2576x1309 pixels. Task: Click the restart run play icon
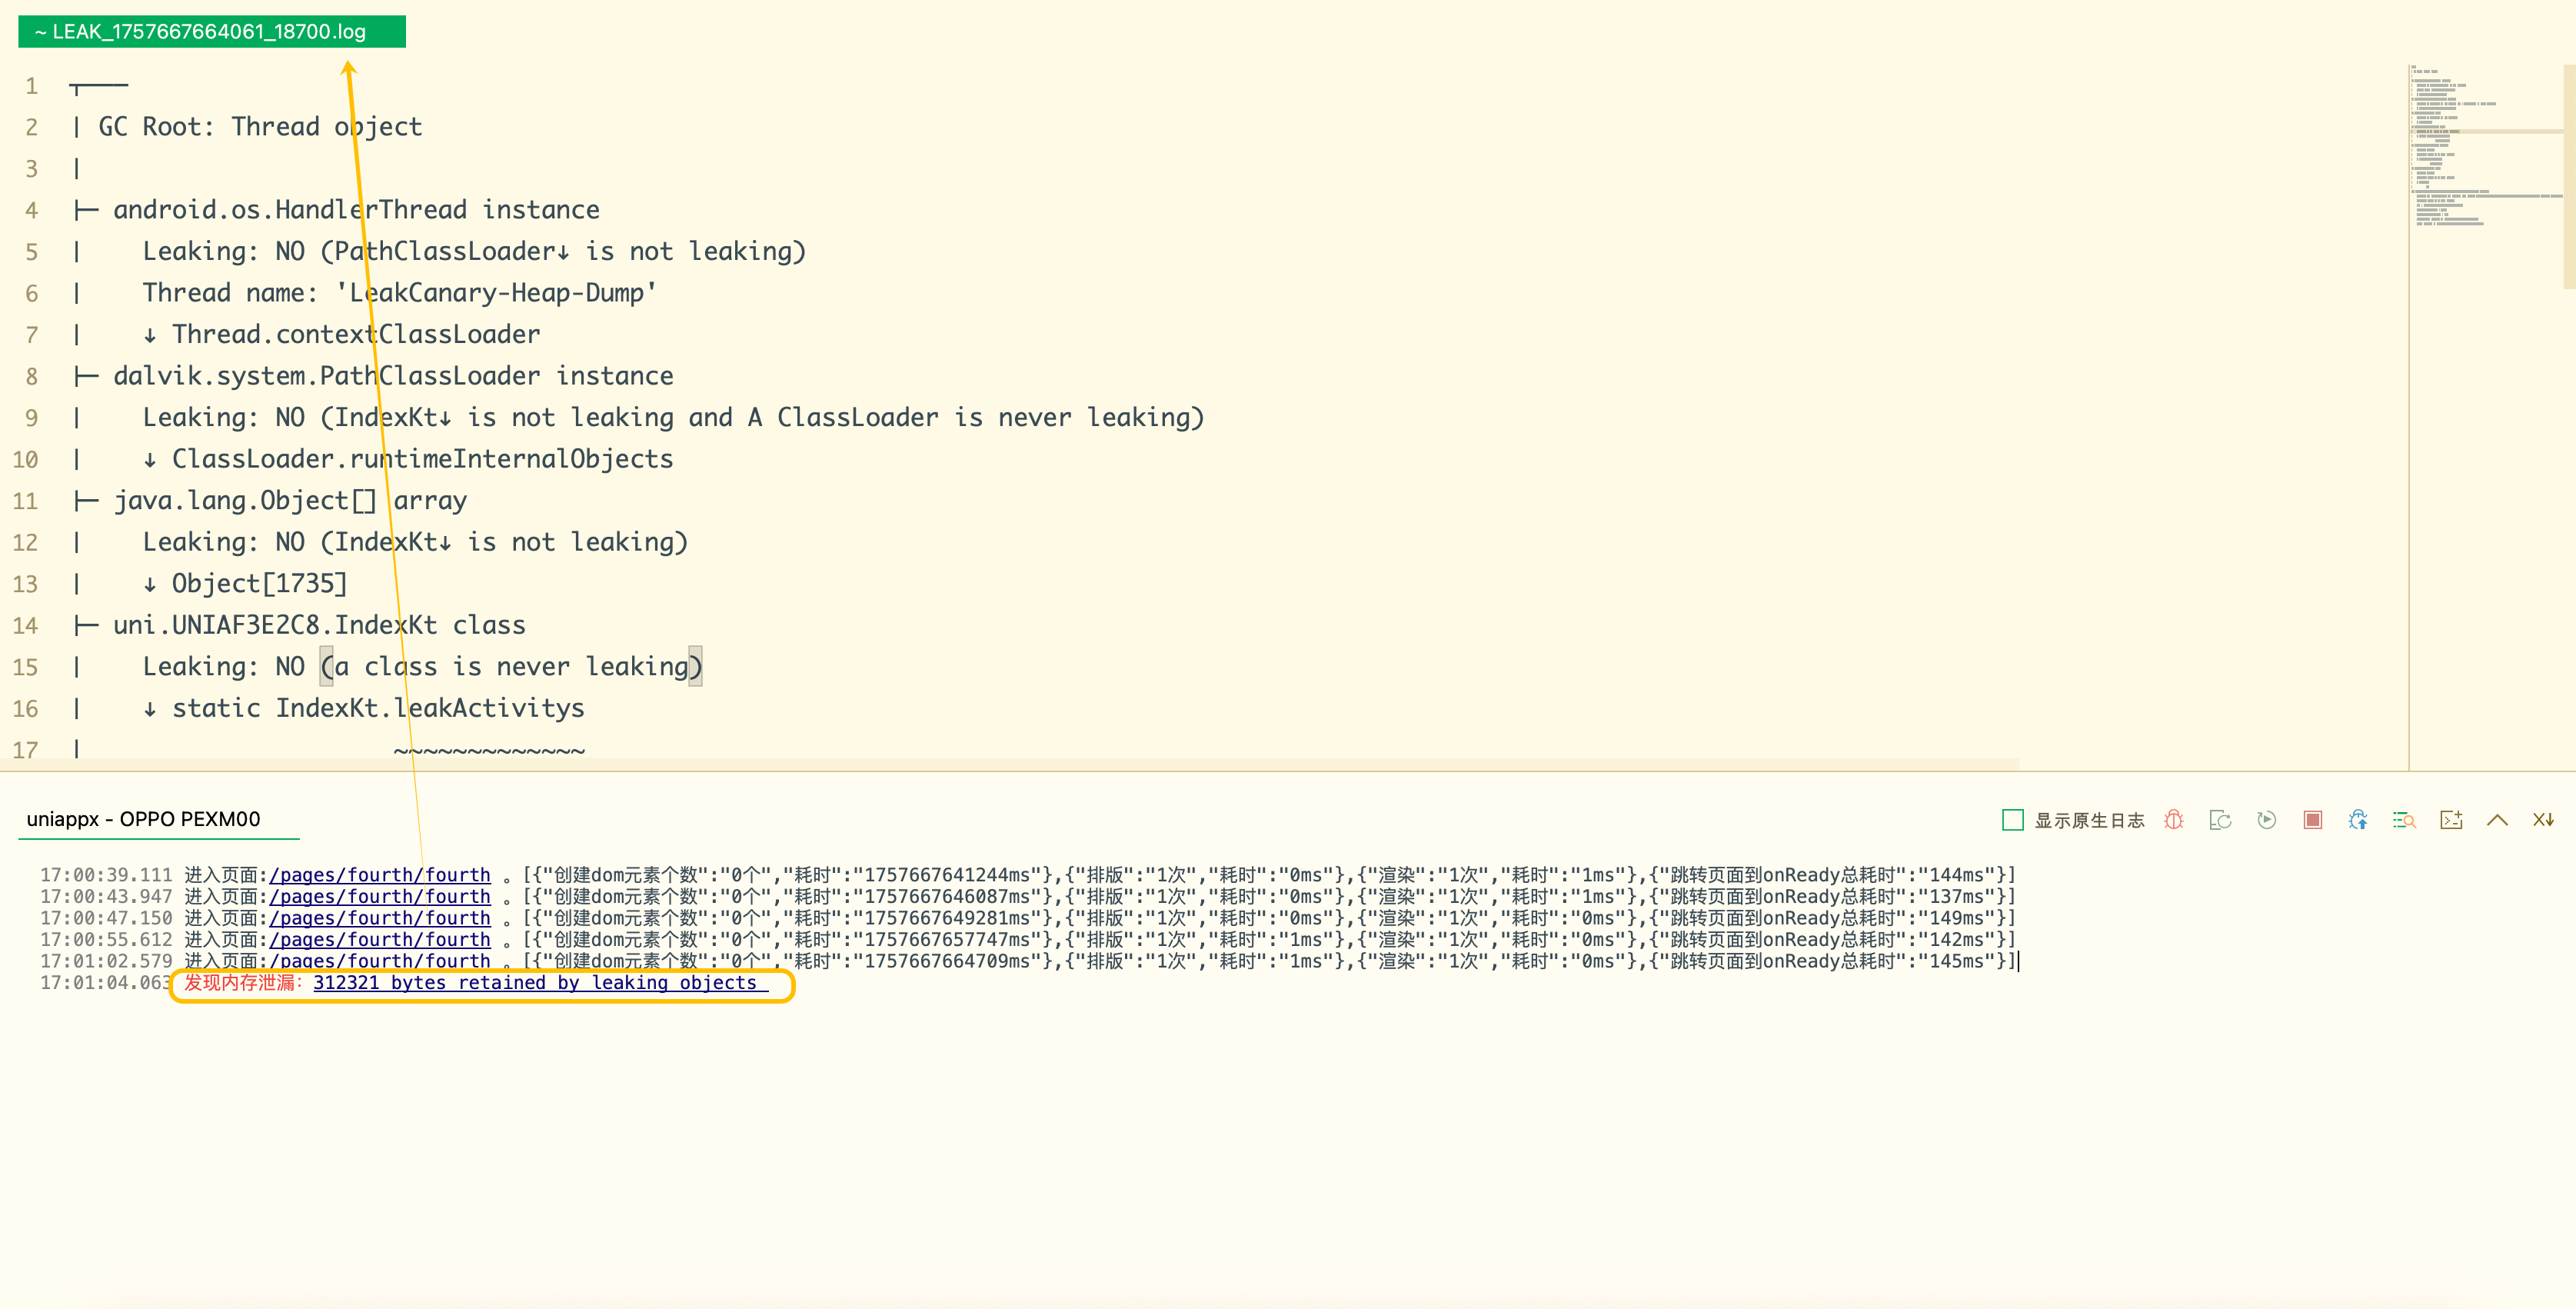[x=2266, y=820]
